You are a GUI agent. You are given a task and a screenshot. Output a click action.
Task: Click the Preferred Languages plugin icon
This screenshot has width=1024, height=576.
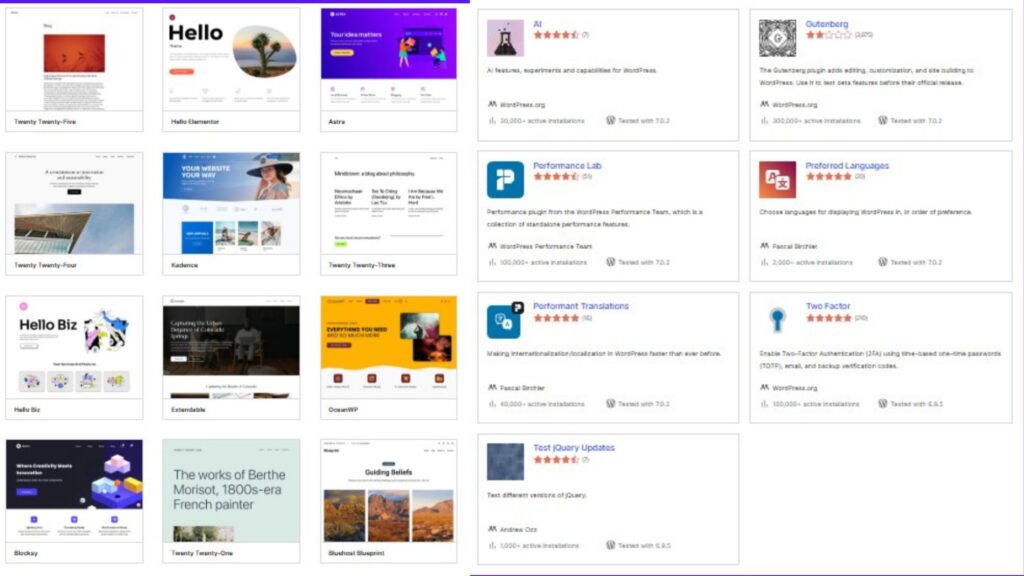[777, 180]
